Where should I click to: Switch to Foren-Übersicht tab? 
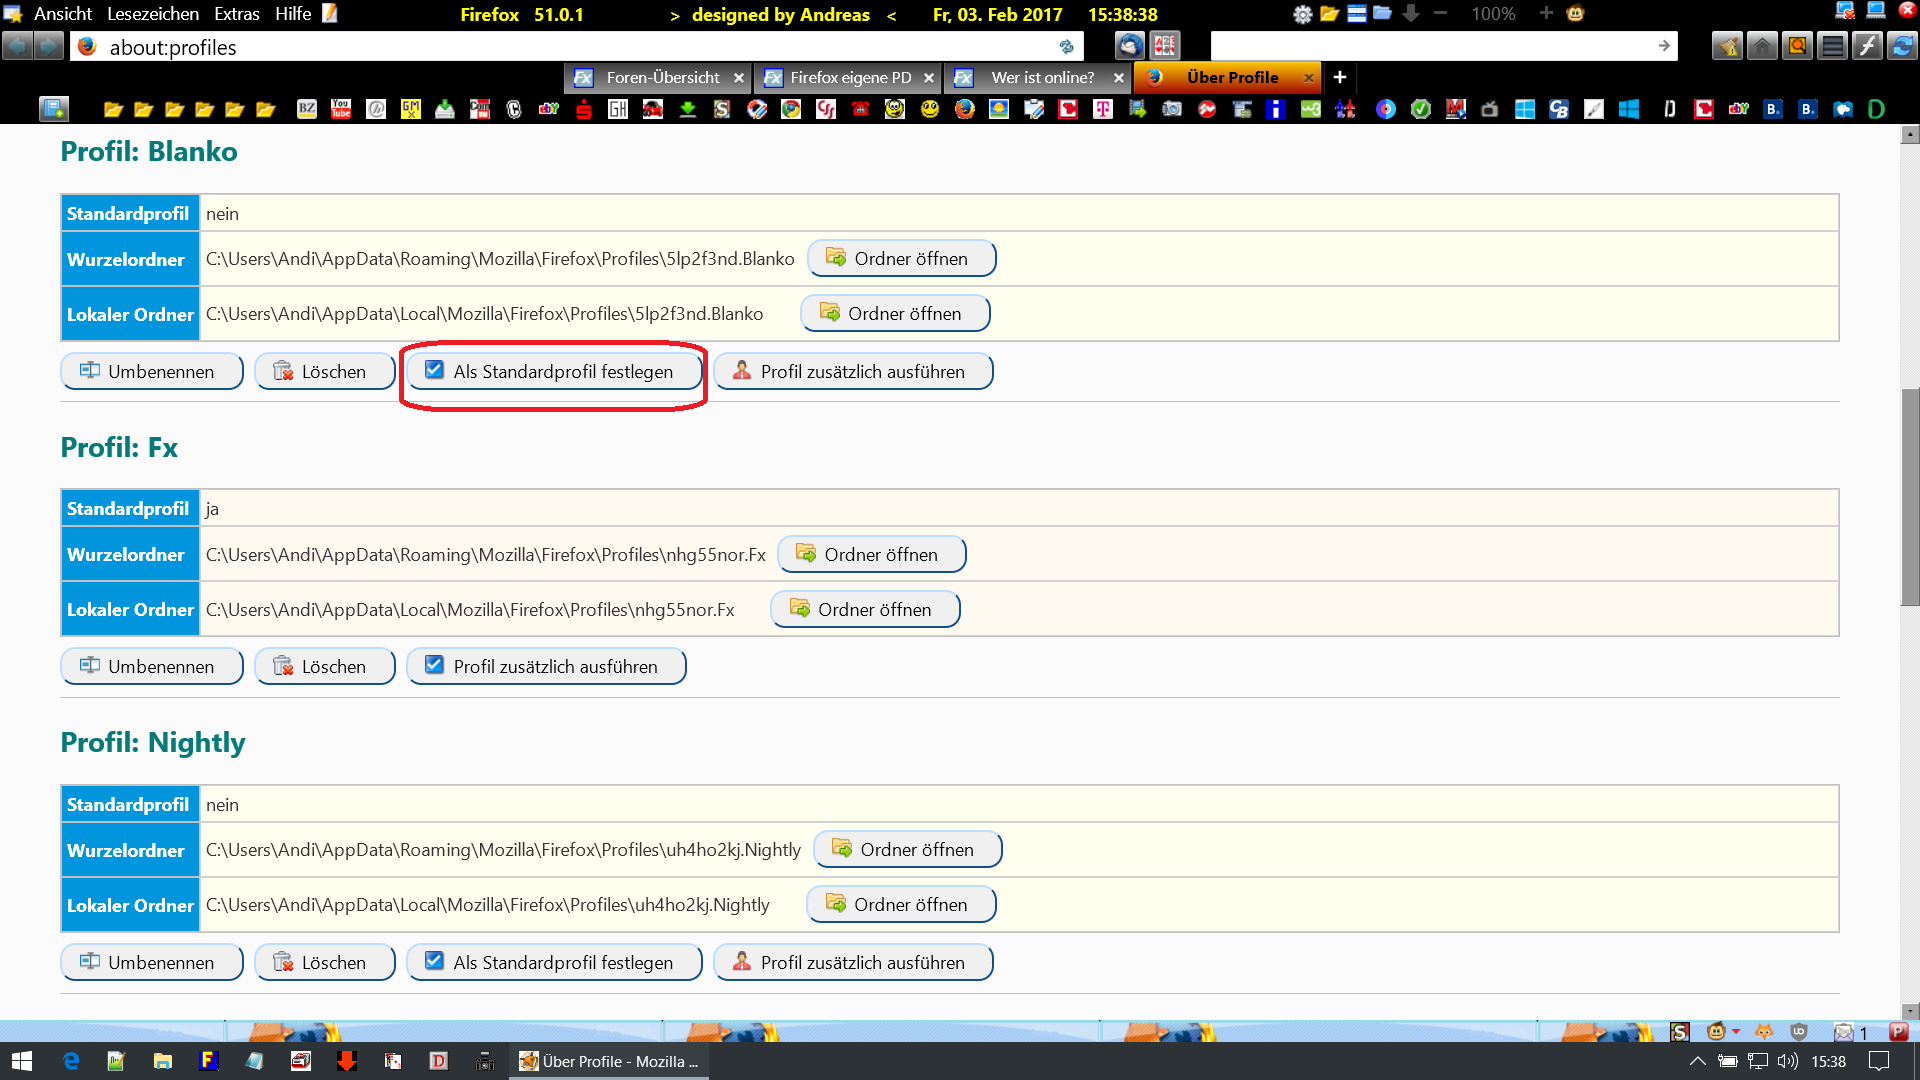[x=662, y=77]
